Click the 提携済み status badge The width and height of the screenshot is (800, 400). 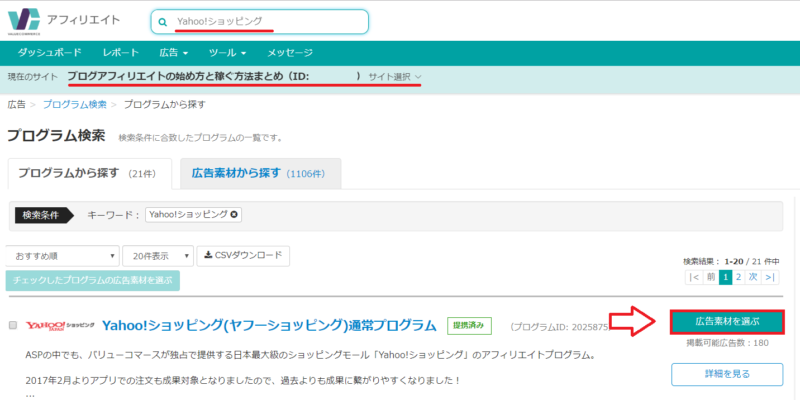point(469,326)
